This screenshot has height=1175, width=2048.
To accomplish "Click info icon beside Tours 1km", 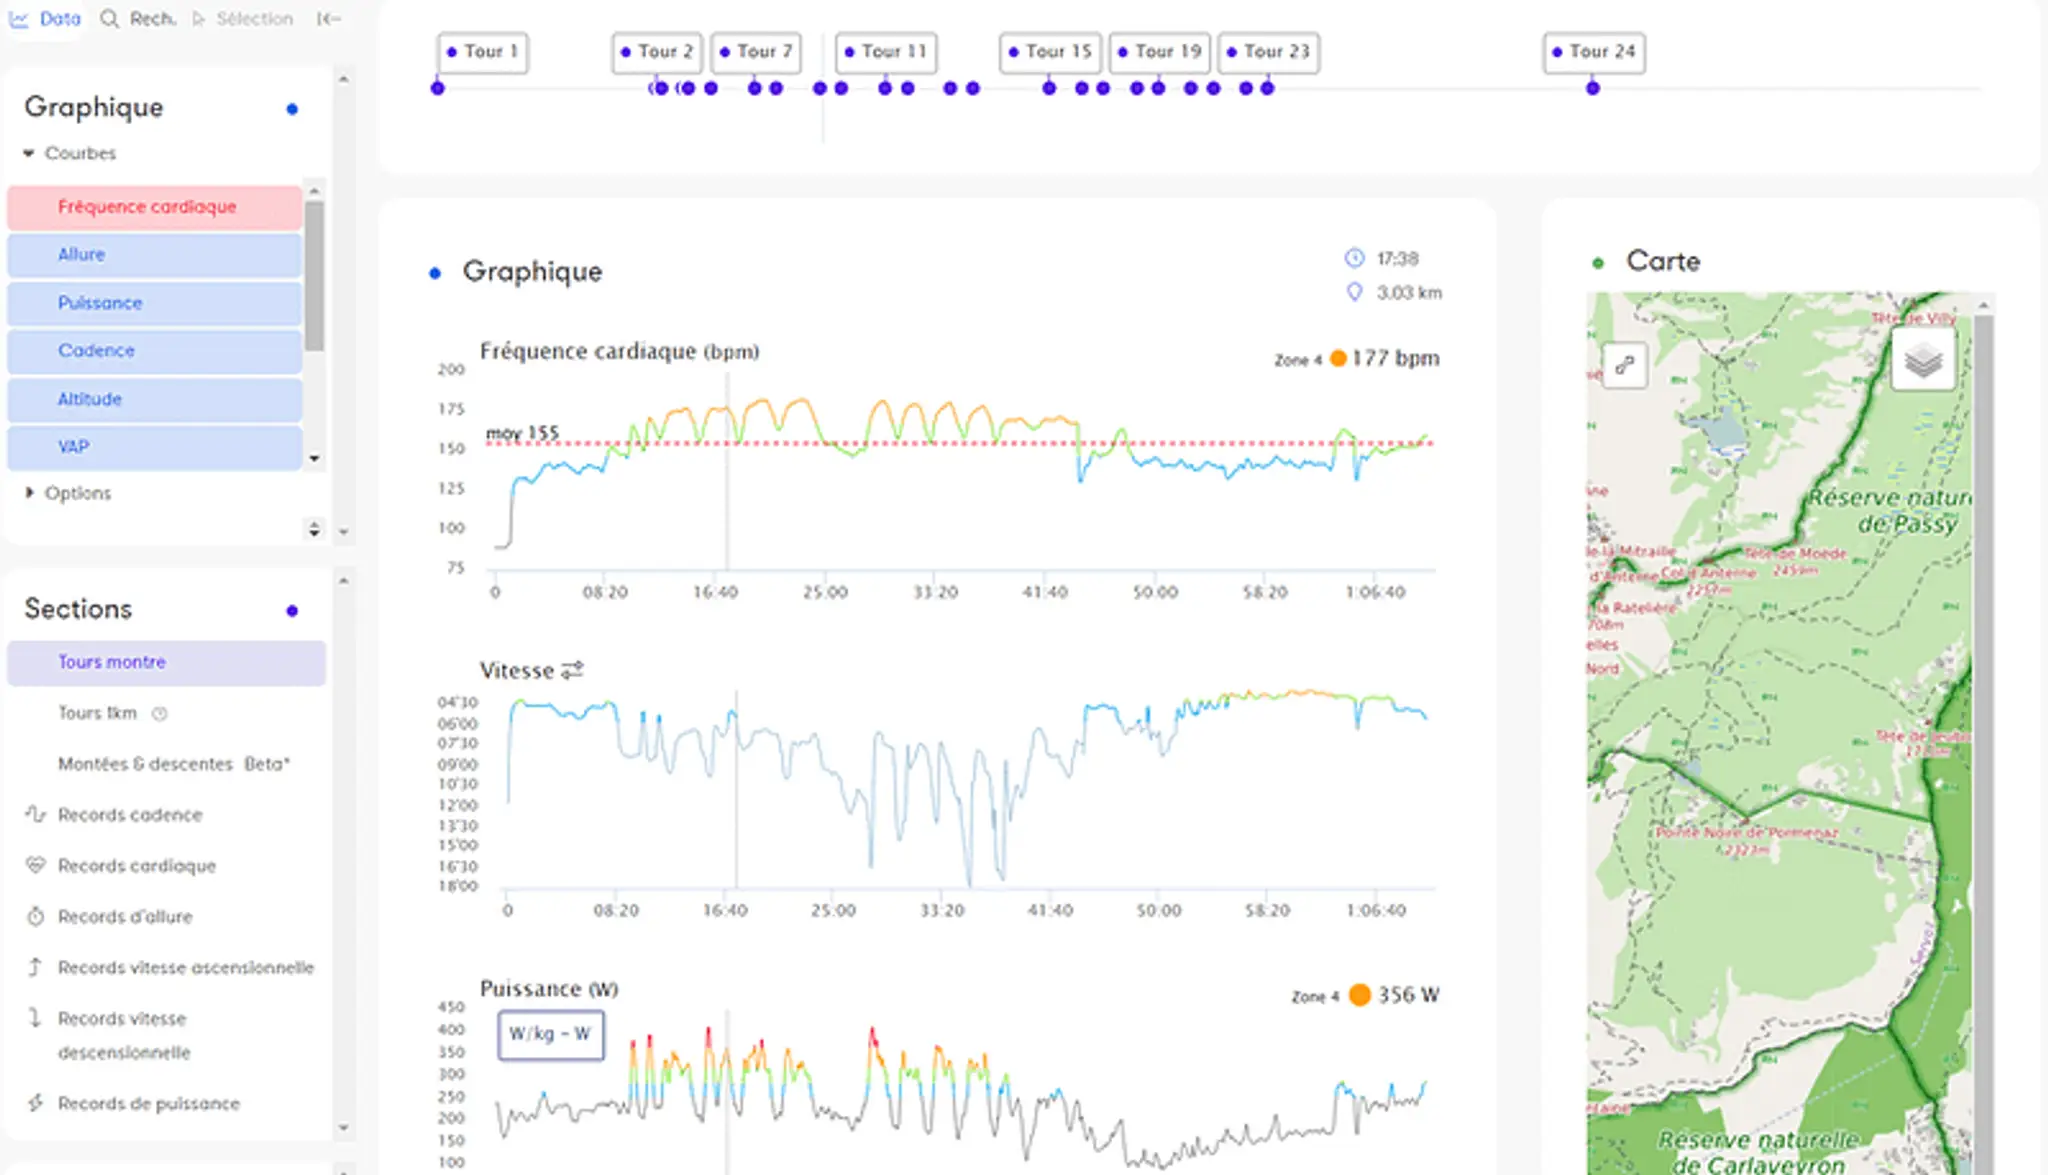I will pyautogui.click(x=159, y=714).
